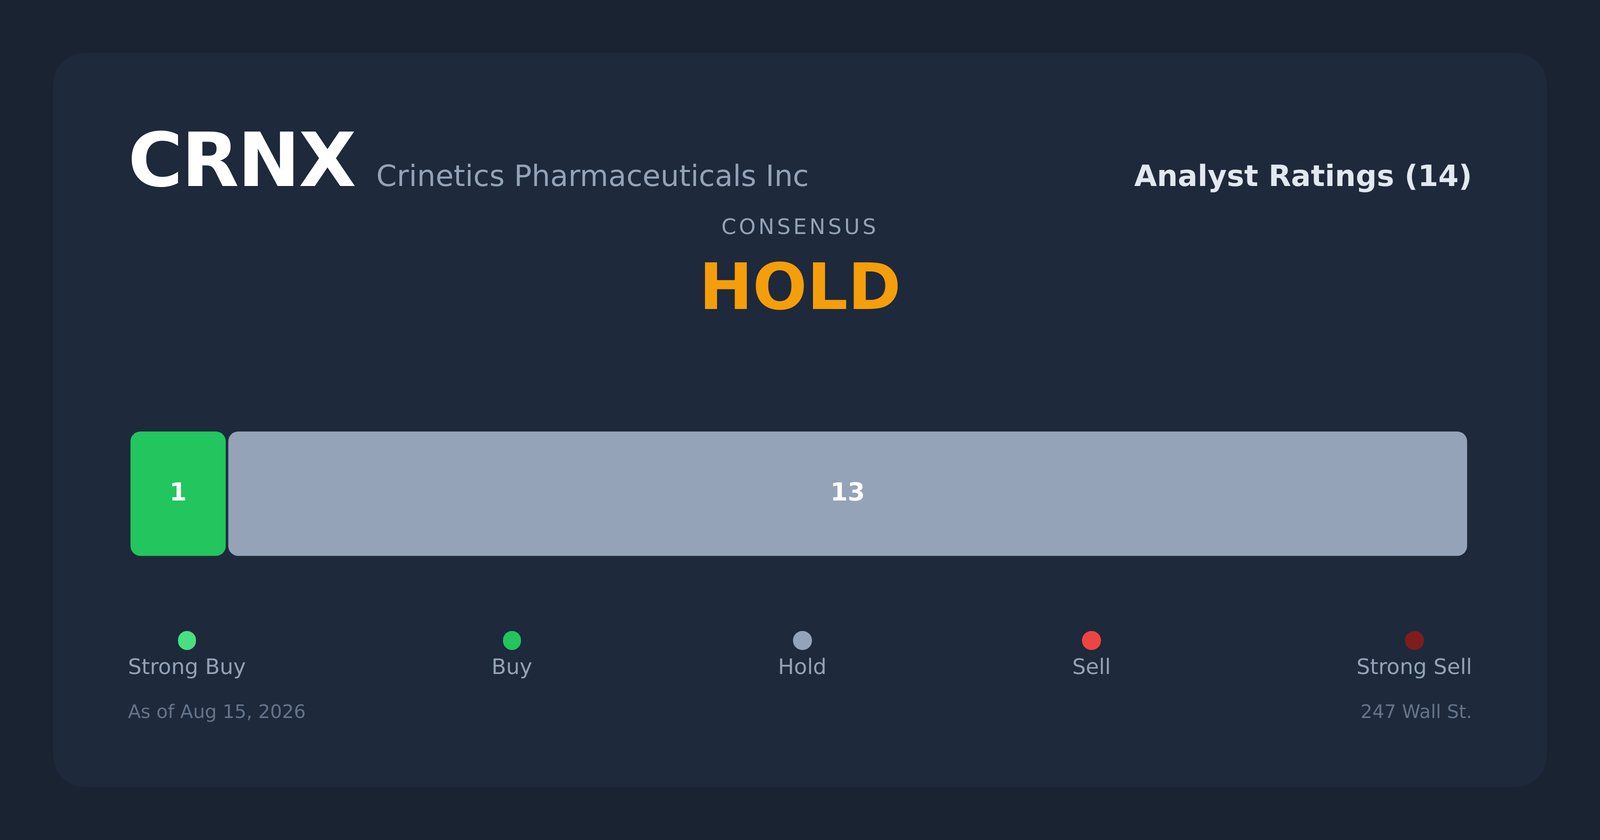The width and height of the screenshot is (1600, 840).
Task: Click the Buy legend label
Action: [x=512, y=667]
